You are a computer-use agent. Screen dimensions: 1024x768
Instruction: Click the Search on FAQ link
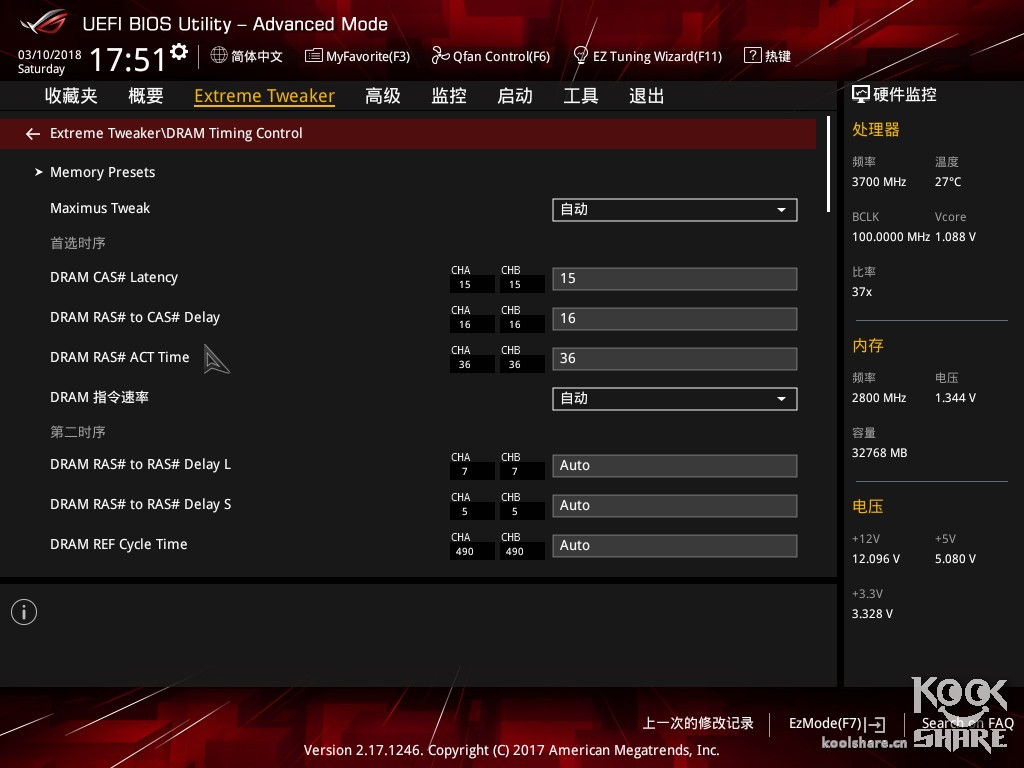pos(967,723)
